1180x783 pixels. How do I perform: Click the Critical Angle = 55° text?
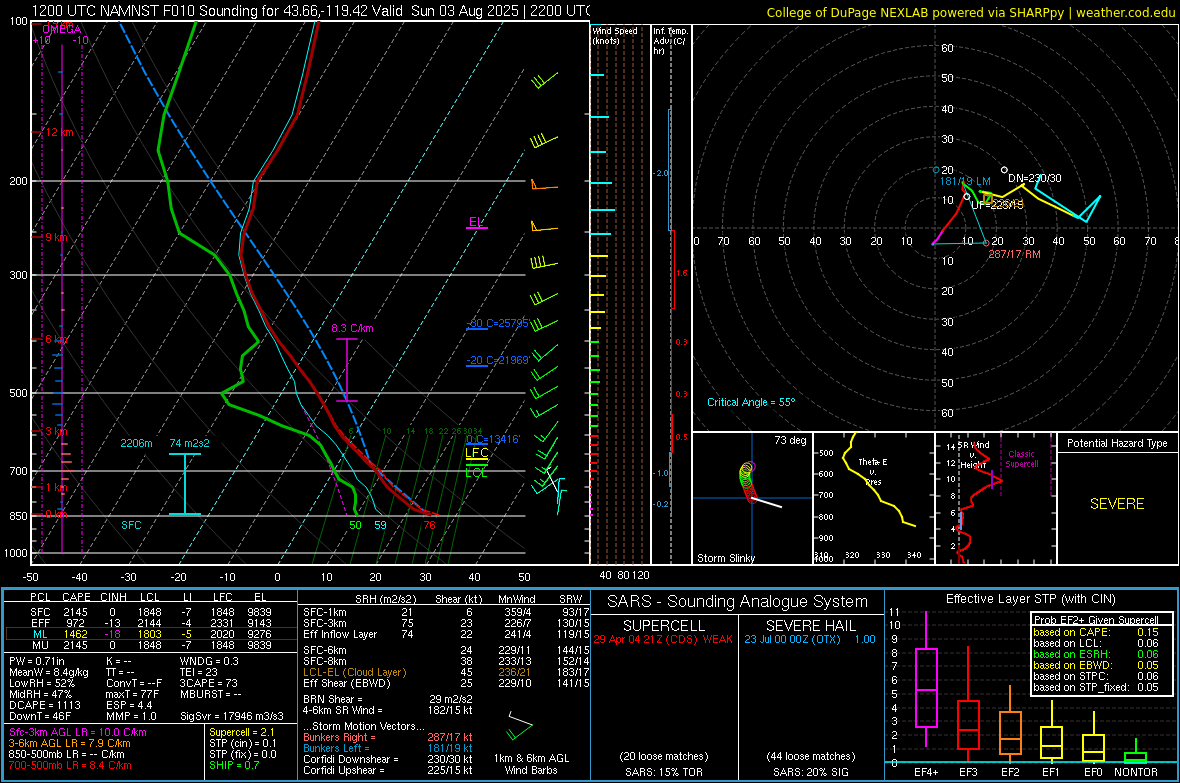click(751, 402)
